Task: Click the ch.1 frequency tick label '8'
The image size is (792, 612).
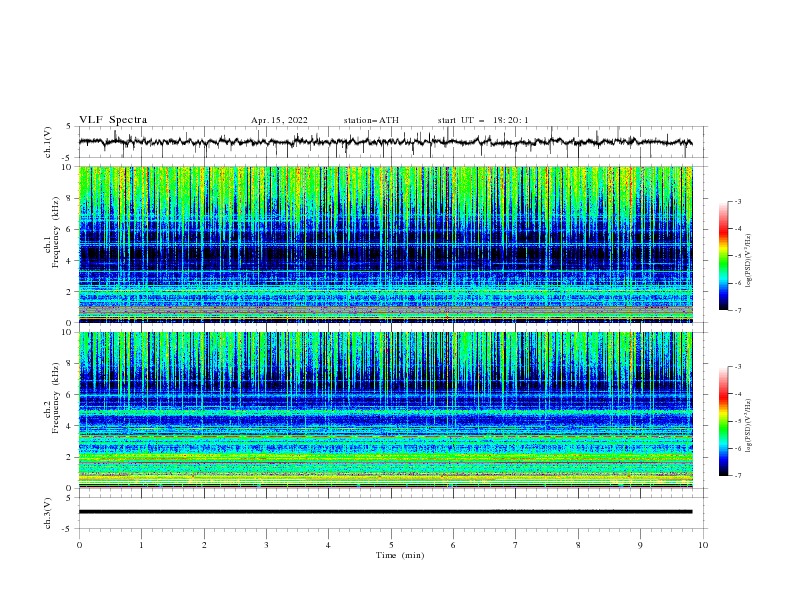Action: coord(69,198)
